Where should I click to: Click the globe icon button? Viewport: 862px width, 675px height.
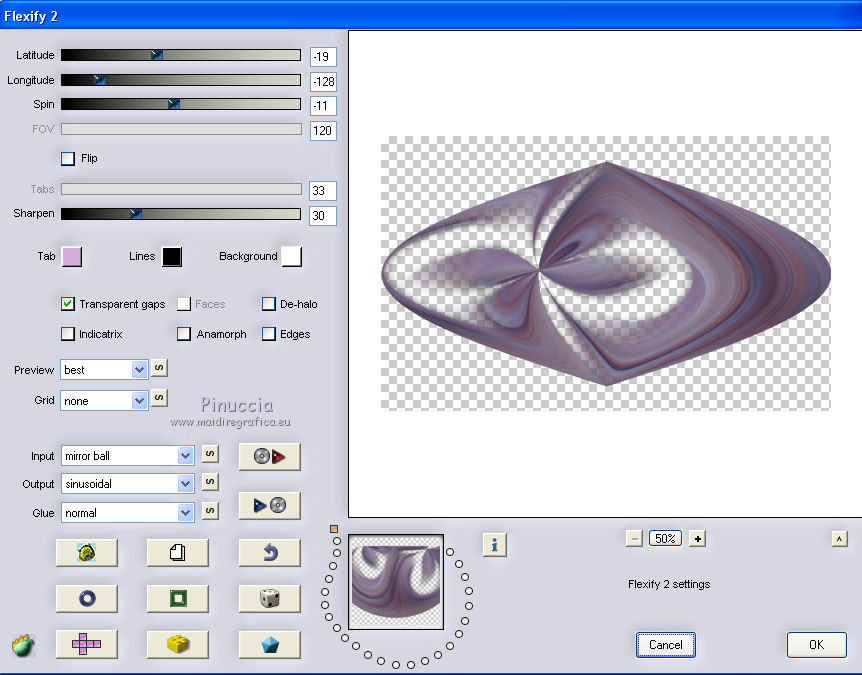[86, 552]
